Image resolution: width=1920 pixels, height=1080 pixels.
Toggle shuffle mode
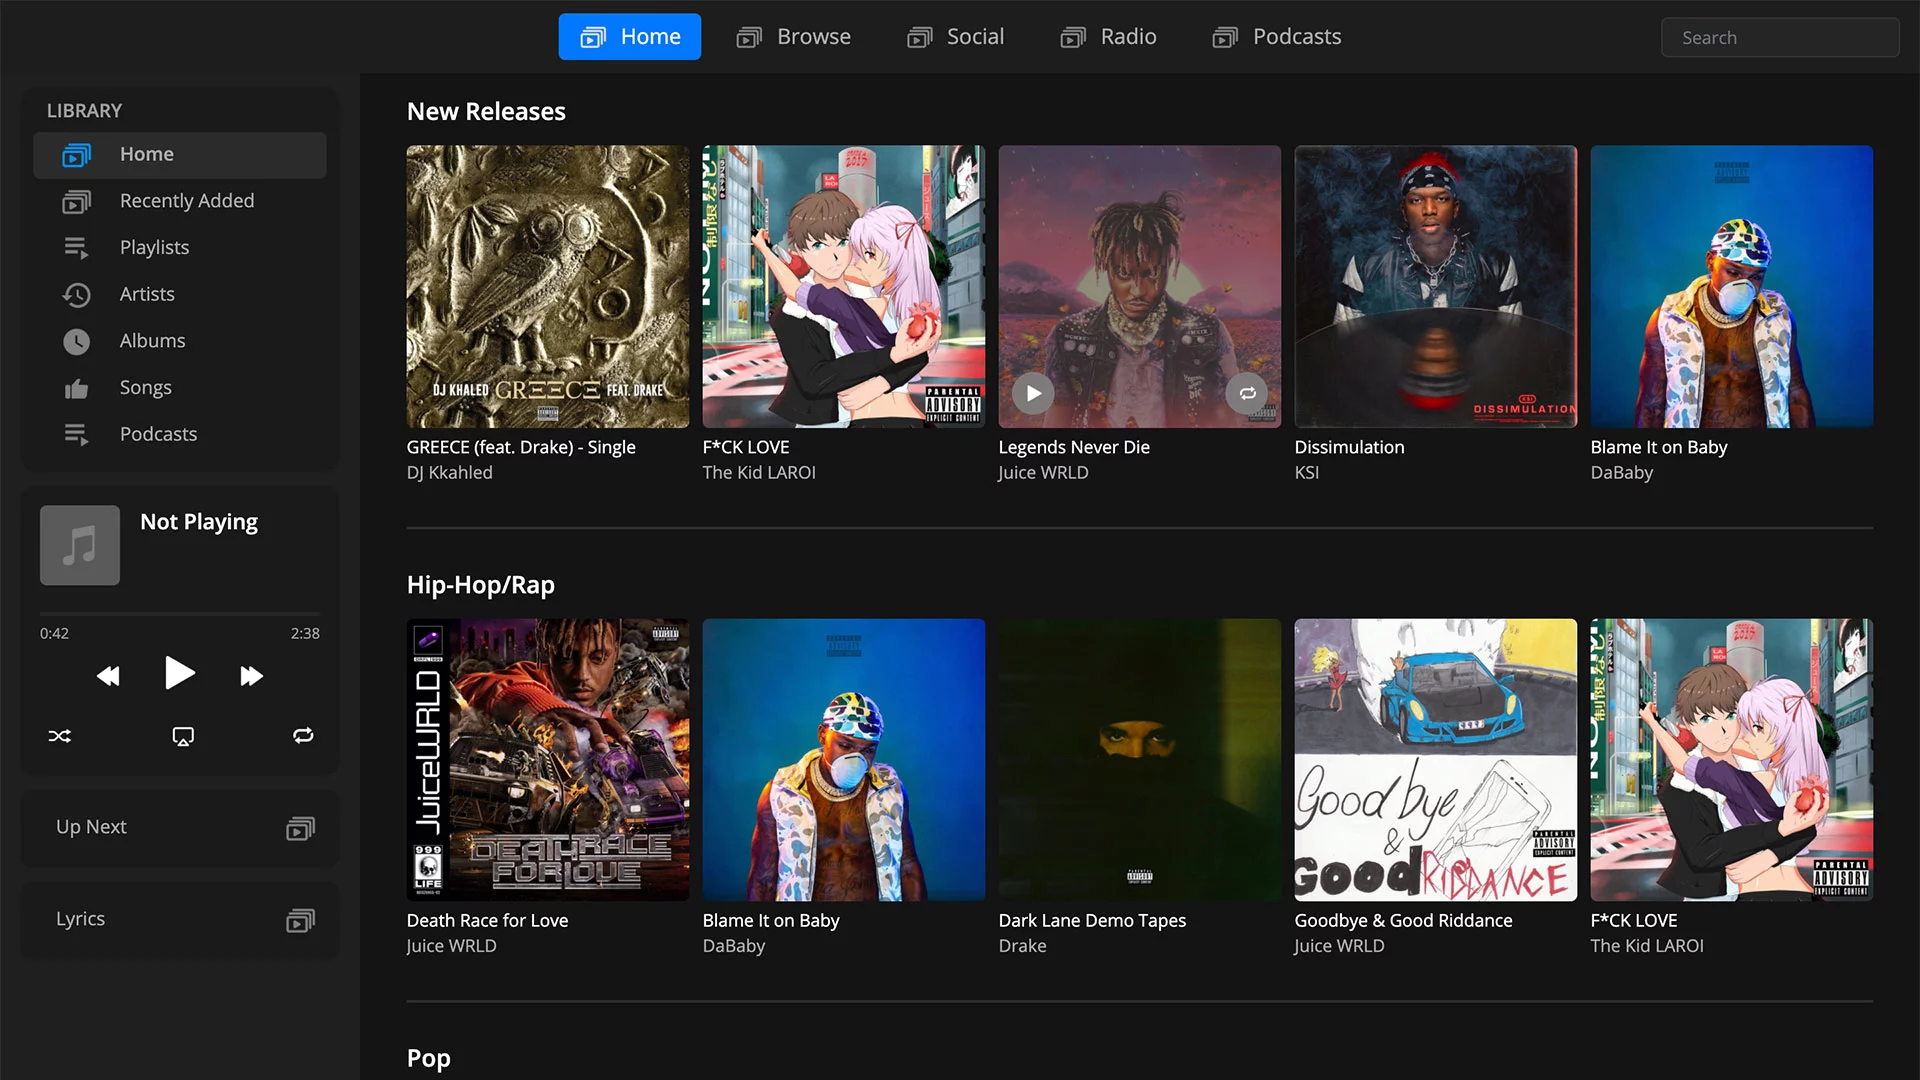click(x=60, y=737)
